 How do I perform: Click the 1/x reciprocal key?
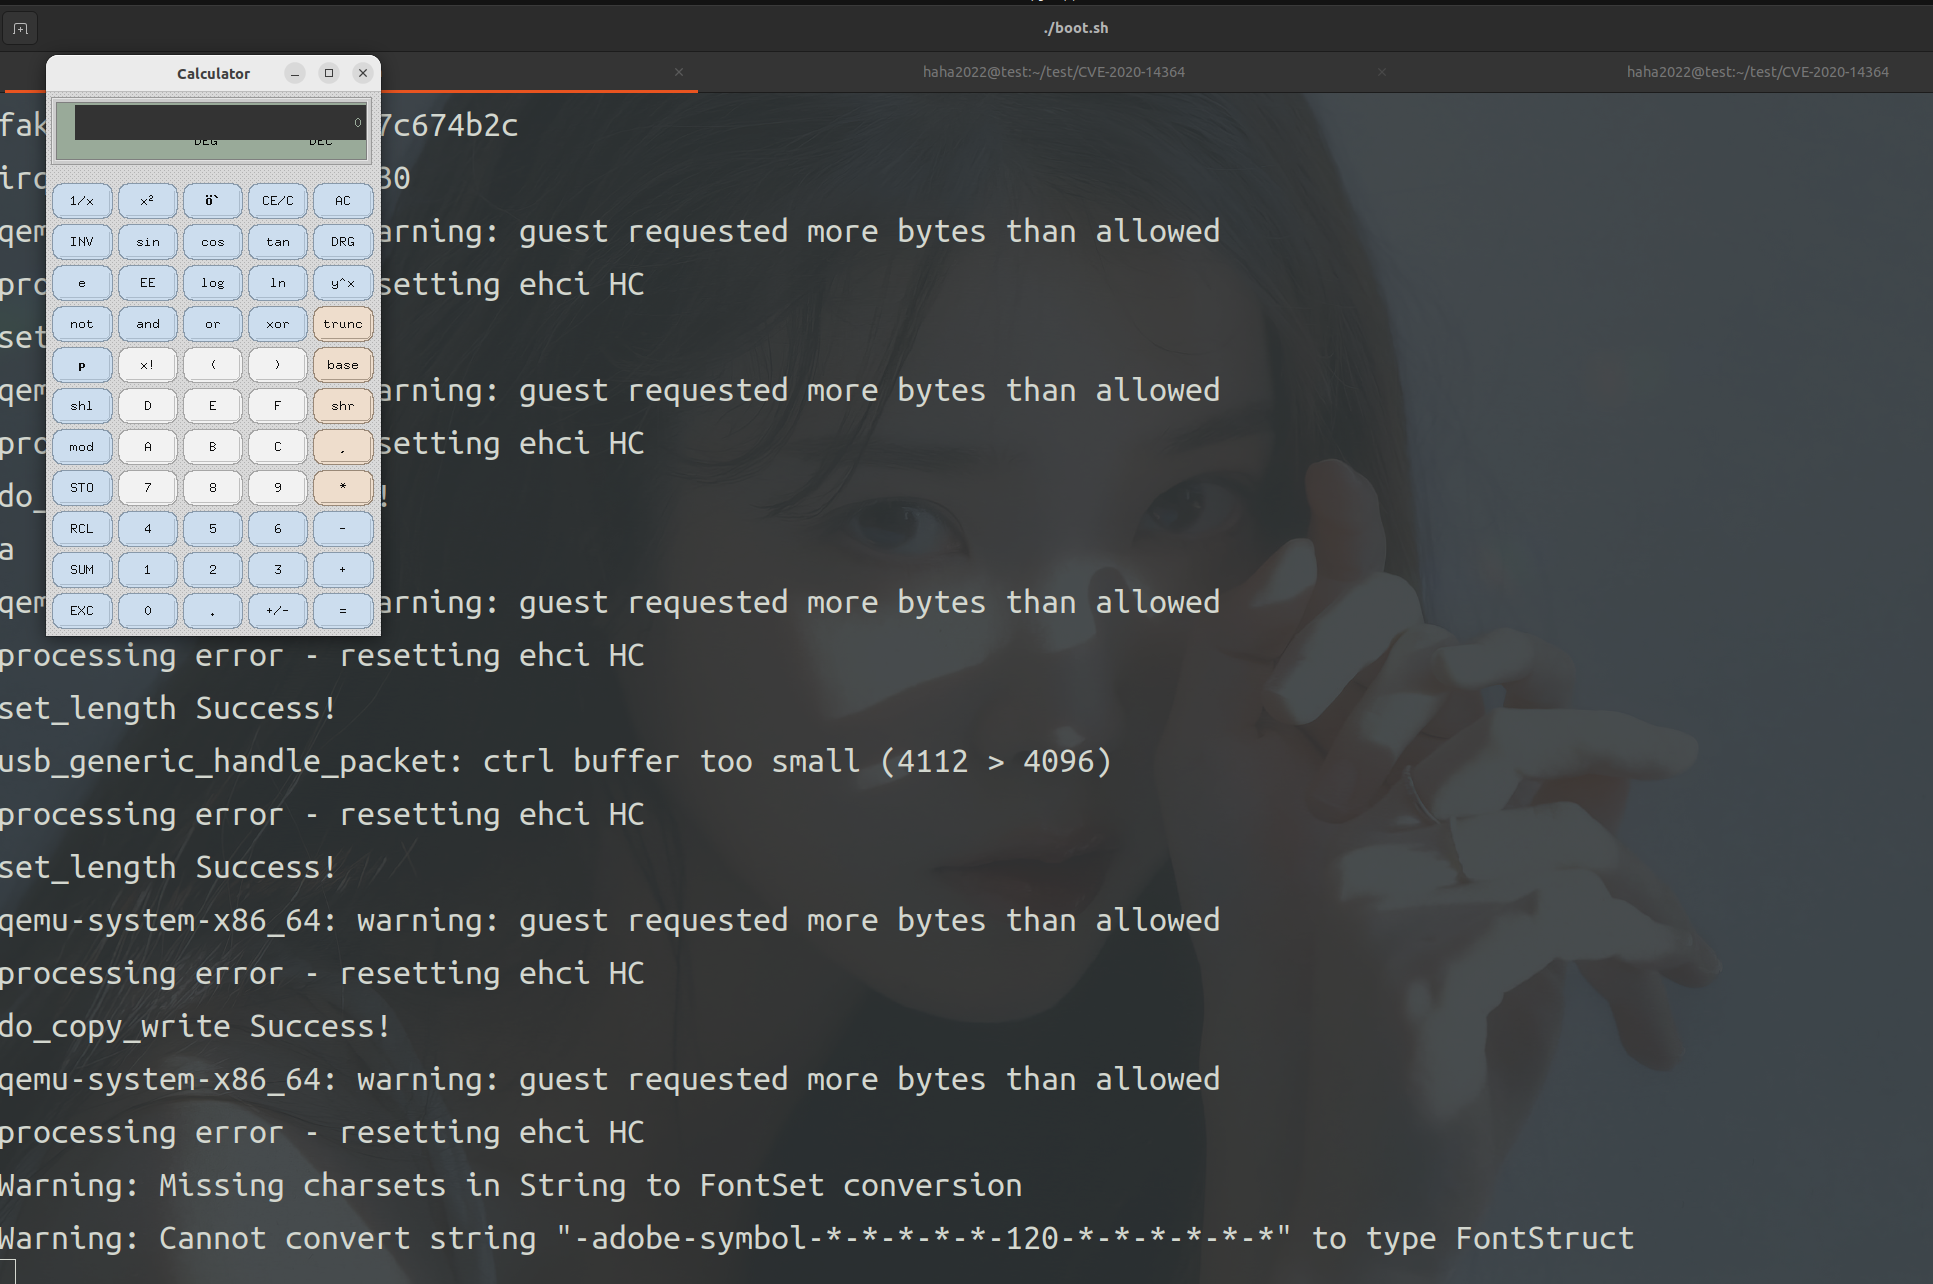[82, 201]
